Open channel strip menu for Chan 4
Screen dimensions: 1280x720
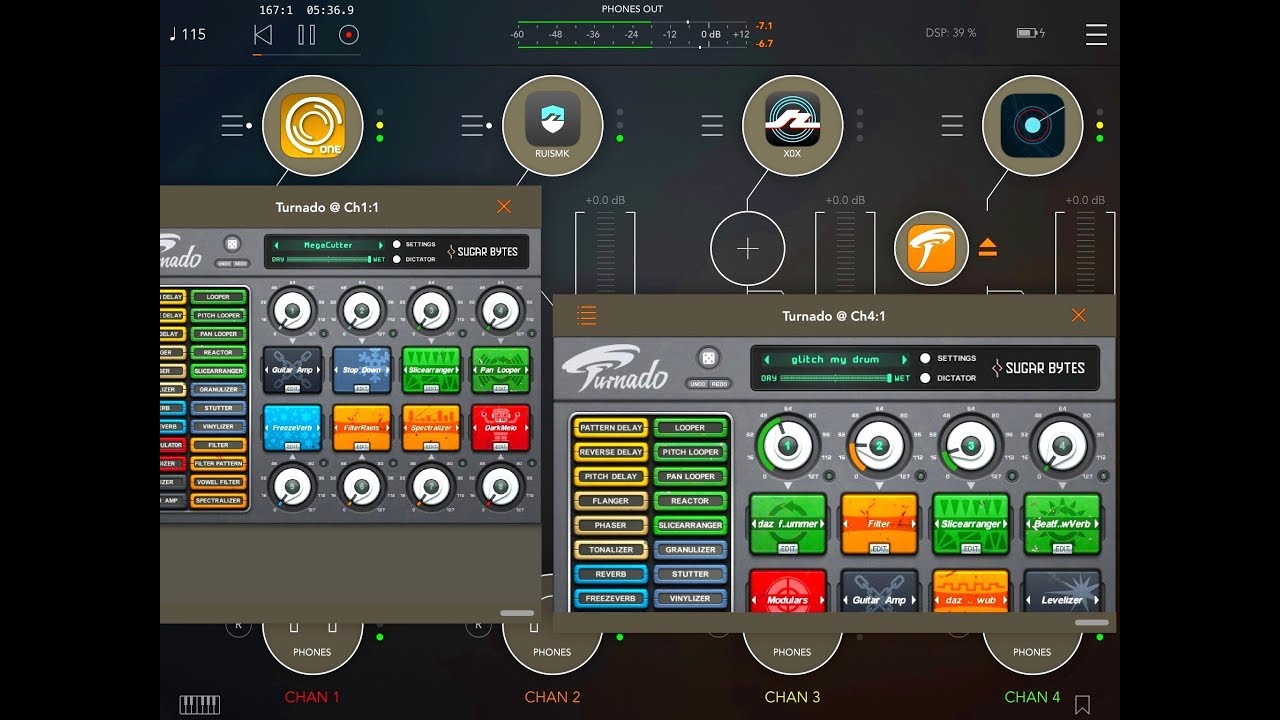[x=952, y=125]
